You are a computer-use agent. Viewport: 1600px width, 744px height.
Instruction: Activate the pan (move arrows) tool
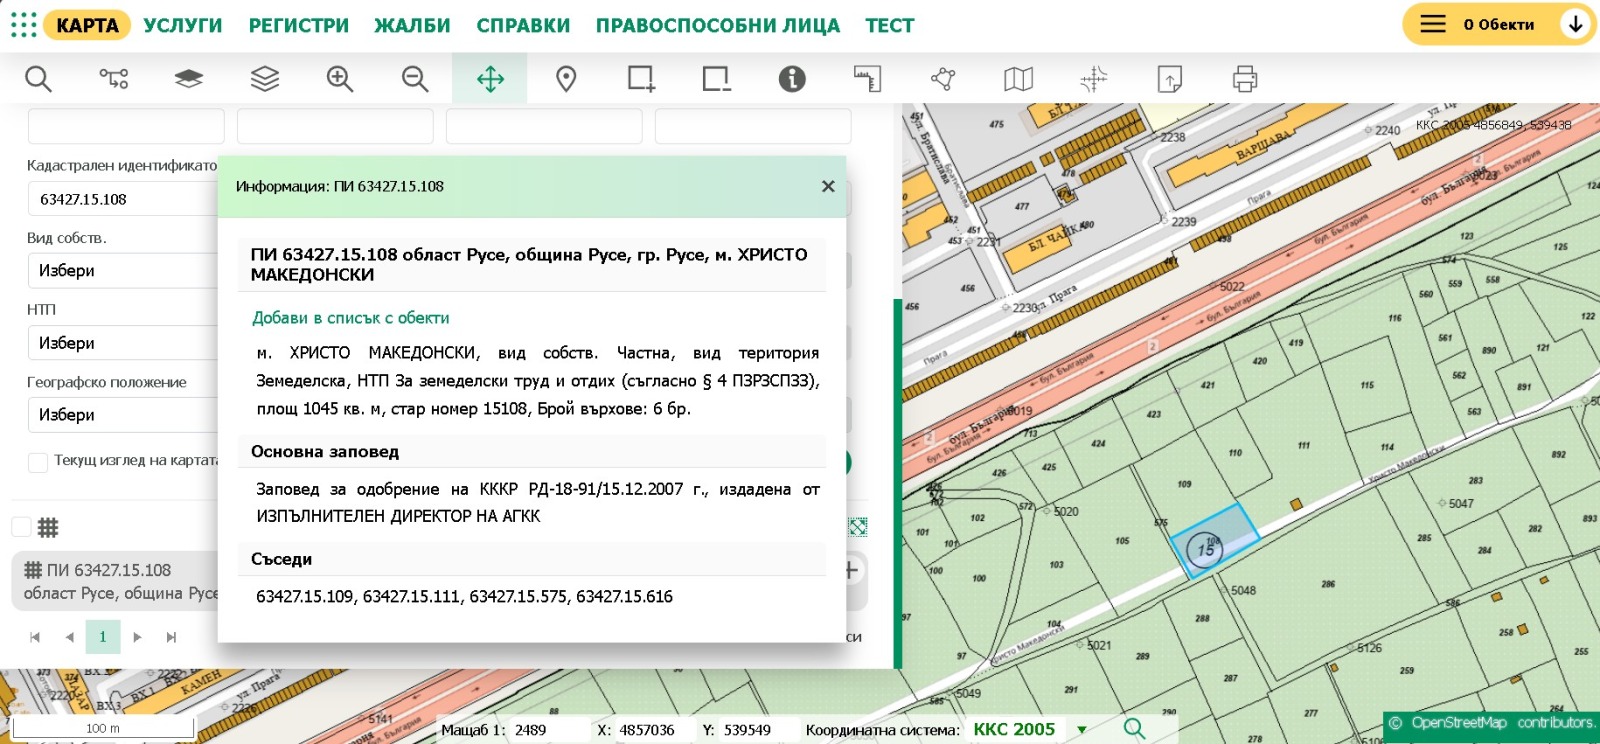490,79
